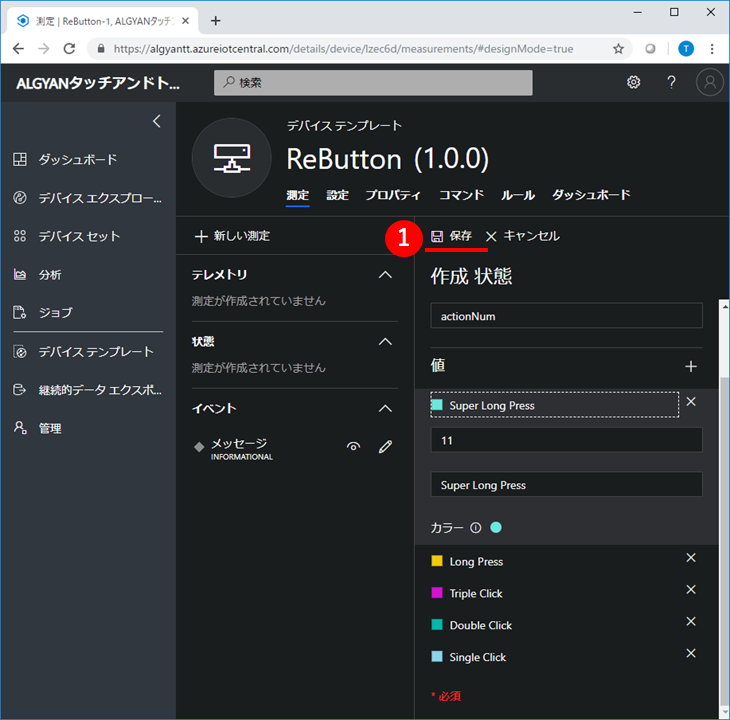Close the 測定 ReButton-1 browser tab
The width and height of the screenshot is (730, 720).
185,20
